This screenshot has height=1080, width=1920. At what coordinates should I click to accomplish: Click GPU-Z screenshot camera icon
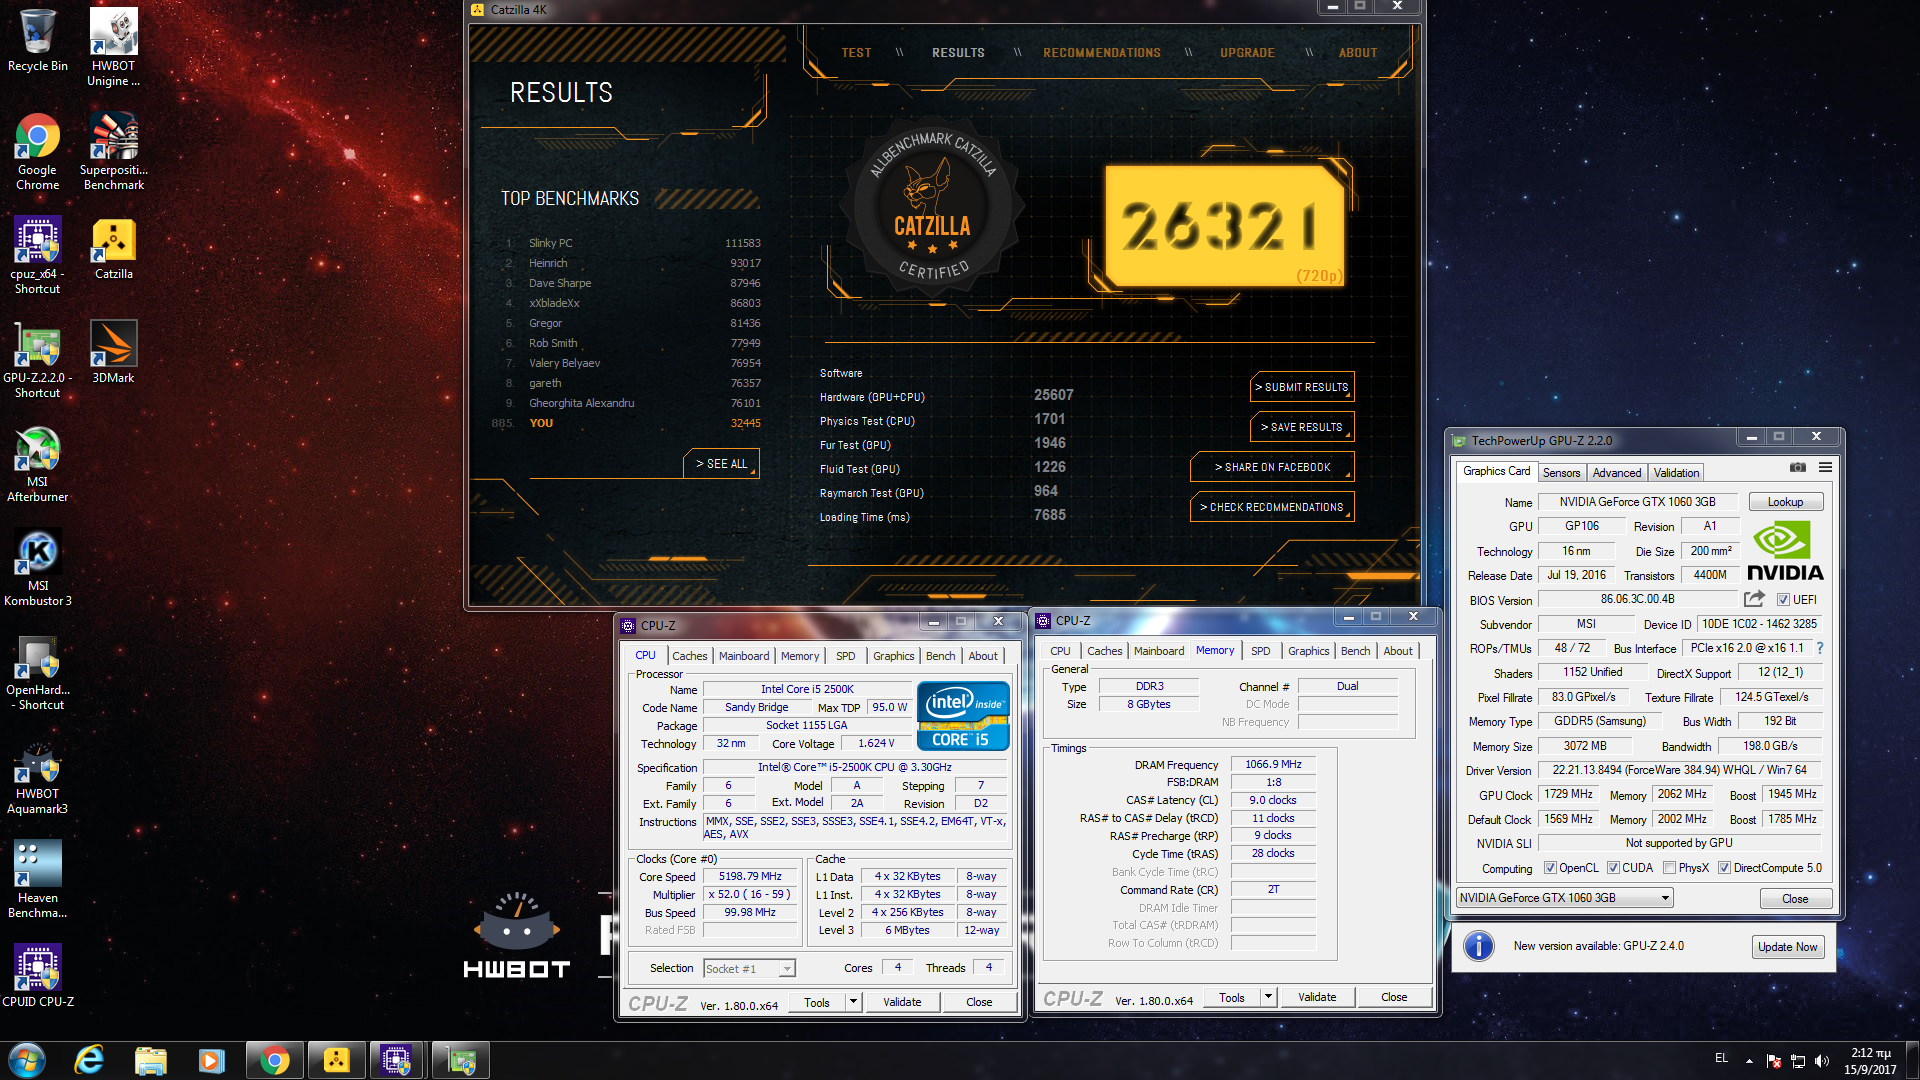(x=1797, y=467)
